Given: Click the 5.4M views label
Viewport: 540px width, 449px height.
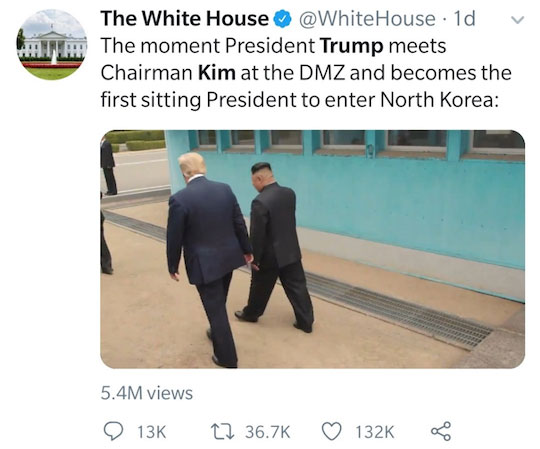Looking at the screenshot, I should [x=147, y=393].
